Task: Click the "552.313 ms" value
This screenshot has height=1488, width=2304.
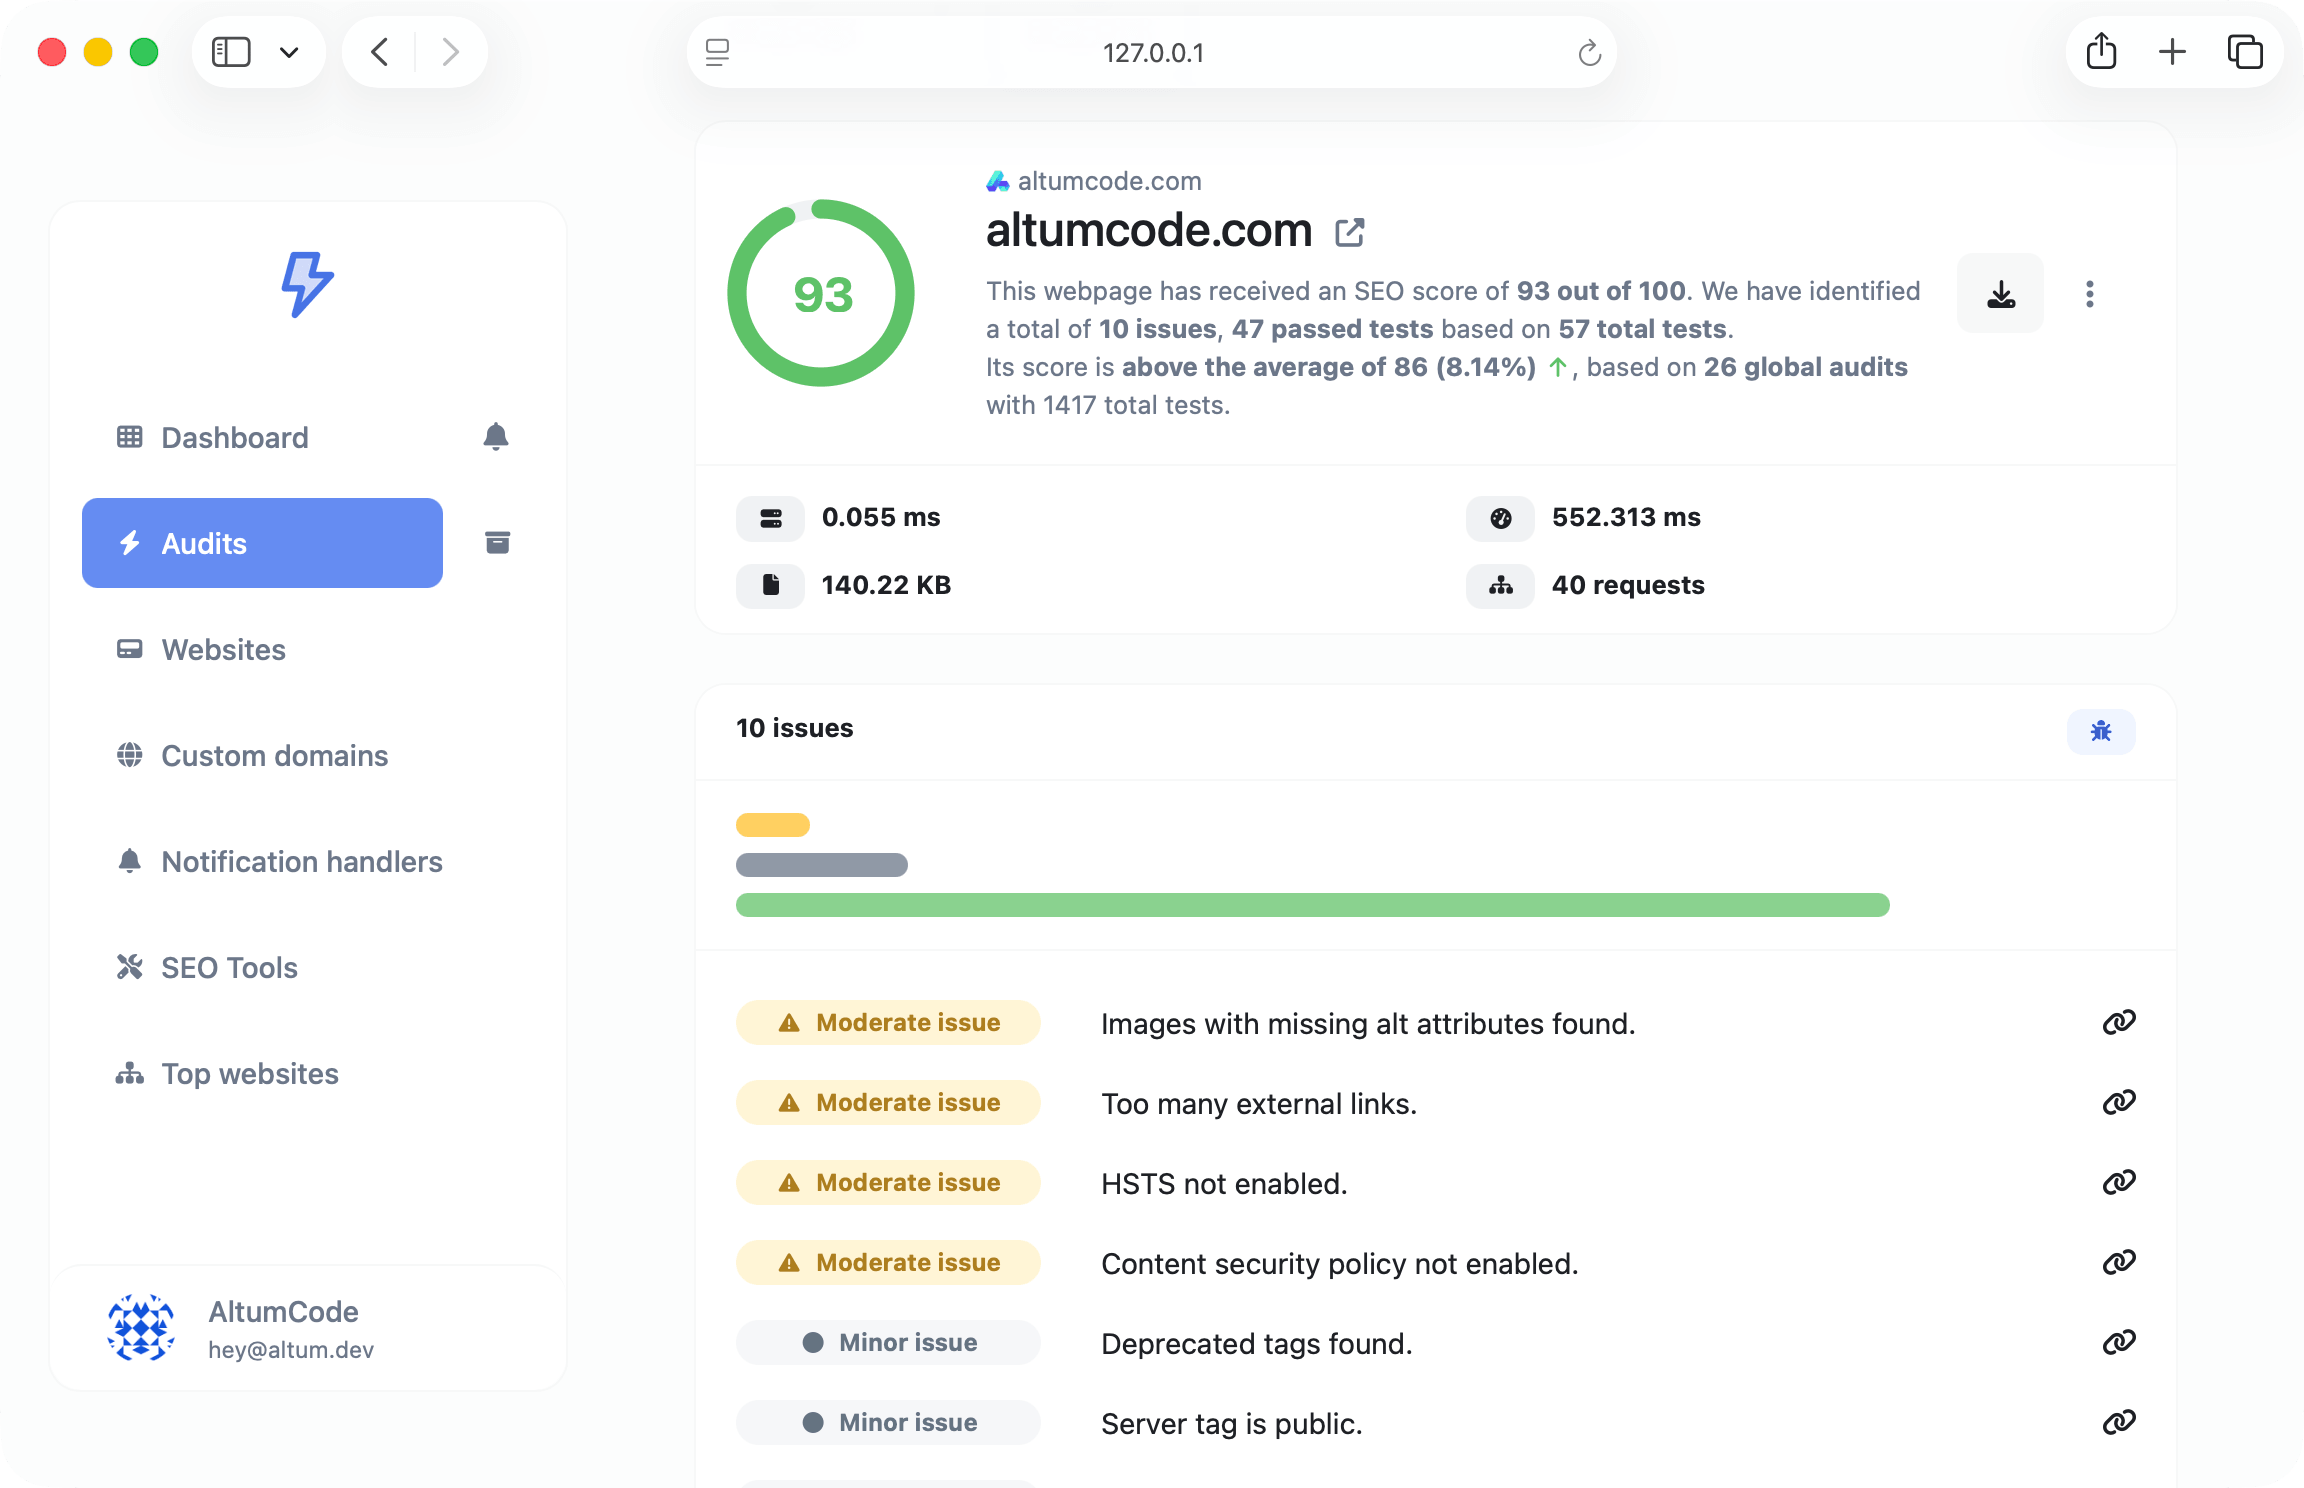Action: pos(1626,517)
